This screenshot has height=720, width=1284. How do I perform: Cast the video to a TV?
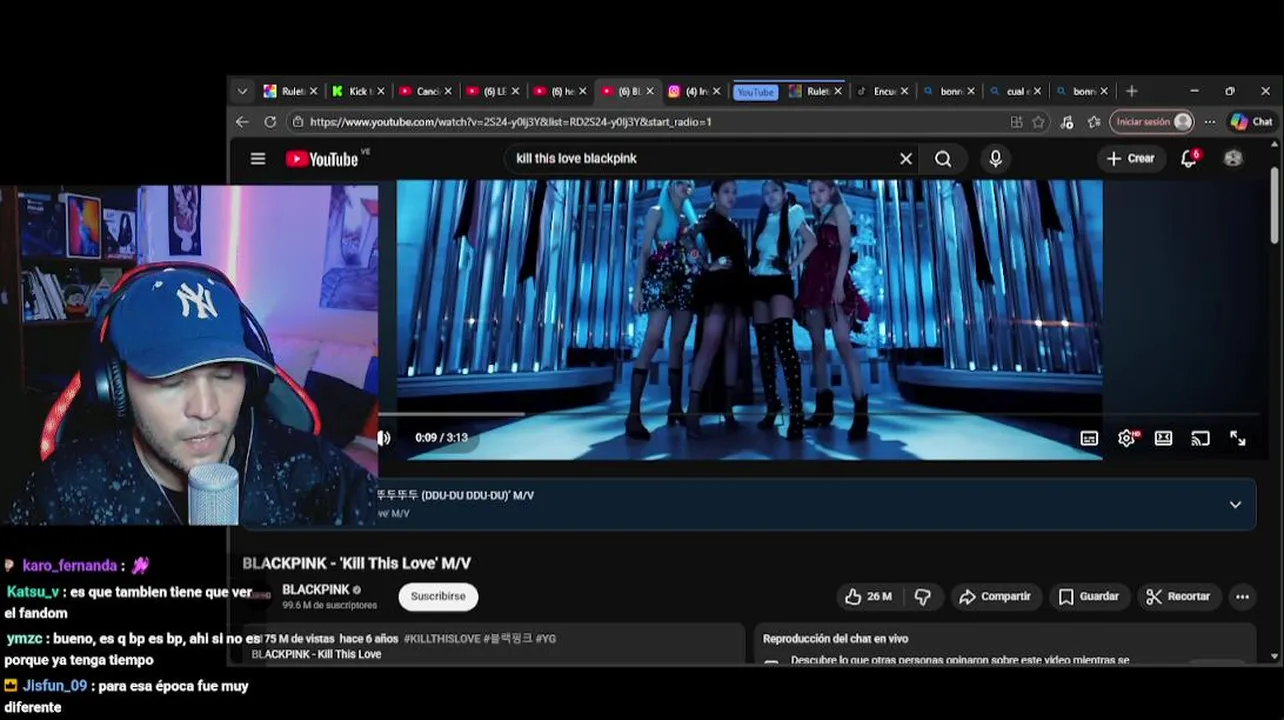point(1200,438)
